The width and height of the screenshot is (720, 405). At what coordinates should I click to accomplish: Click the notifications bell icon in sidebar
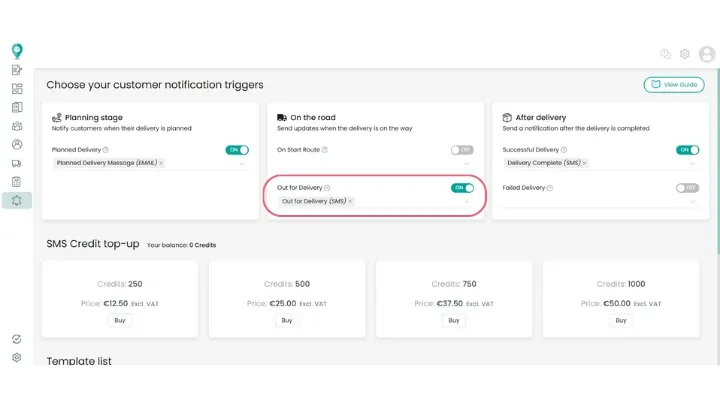pyautogui.click(x=17, y=200)
